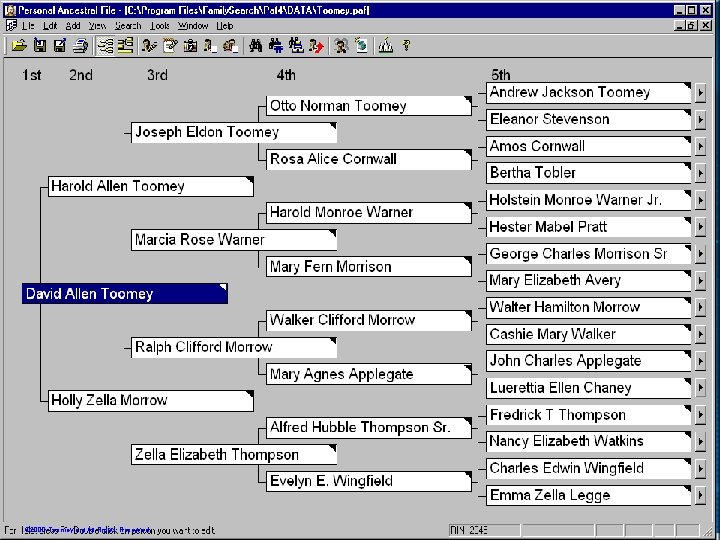Expand ancestors arrow beside George Charles Morrison Sr
This screenshot has height=540, width=720.
coord(700,254)
